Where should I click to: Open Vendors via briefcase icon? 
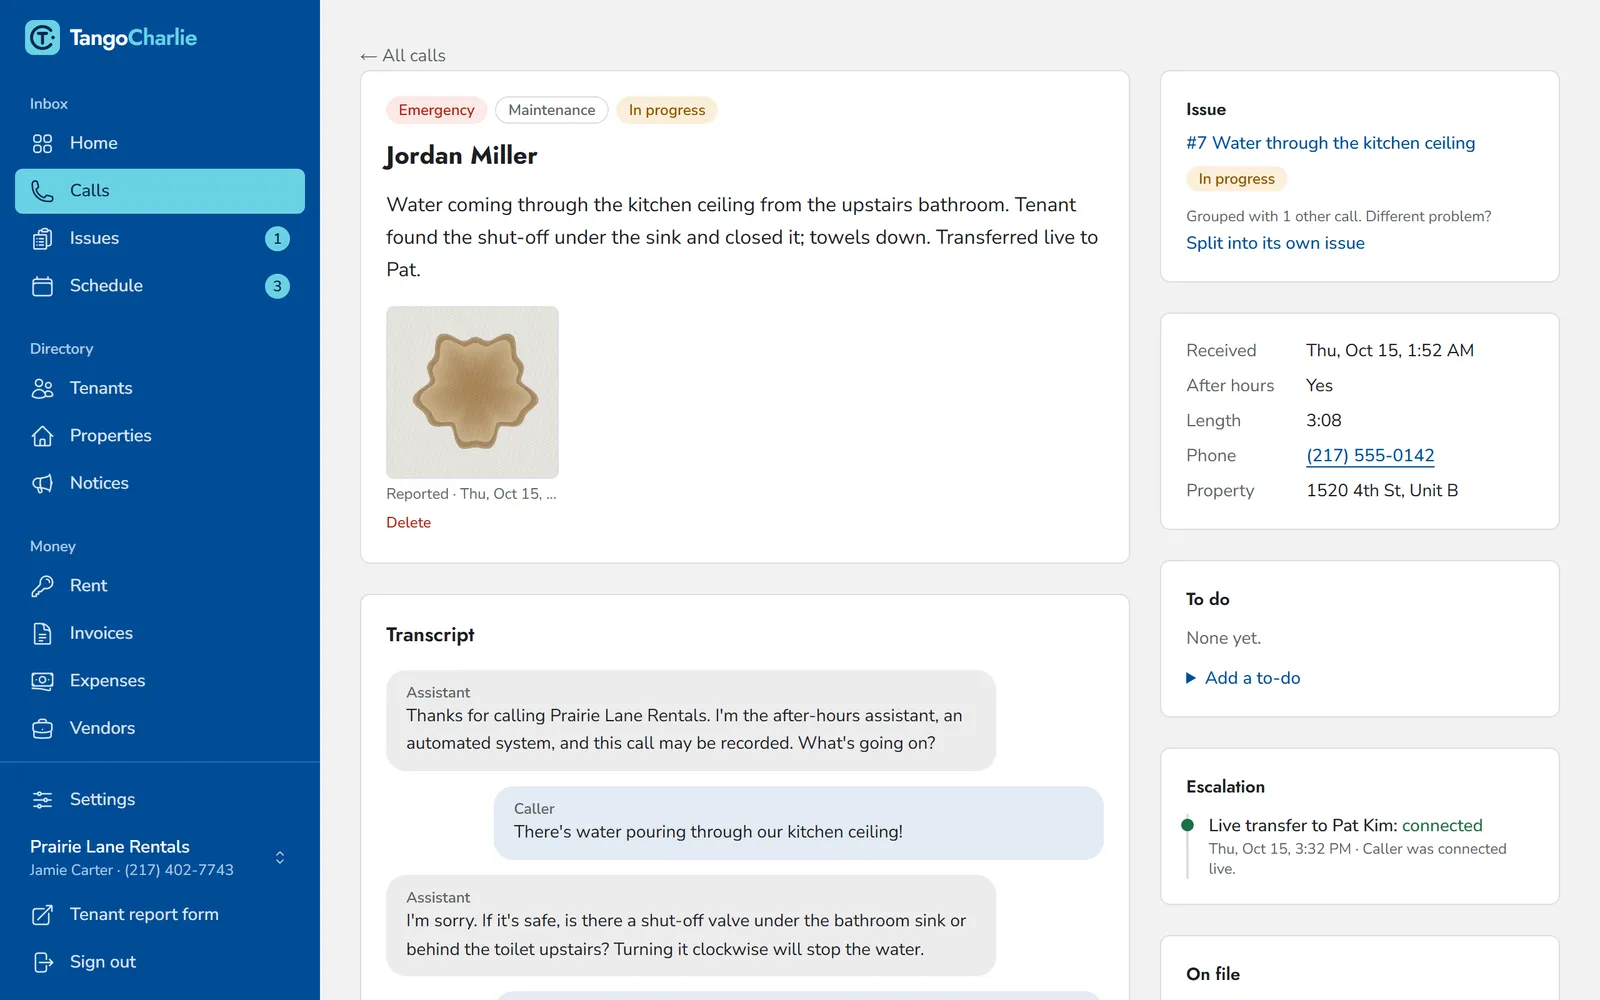pos(42,728)
